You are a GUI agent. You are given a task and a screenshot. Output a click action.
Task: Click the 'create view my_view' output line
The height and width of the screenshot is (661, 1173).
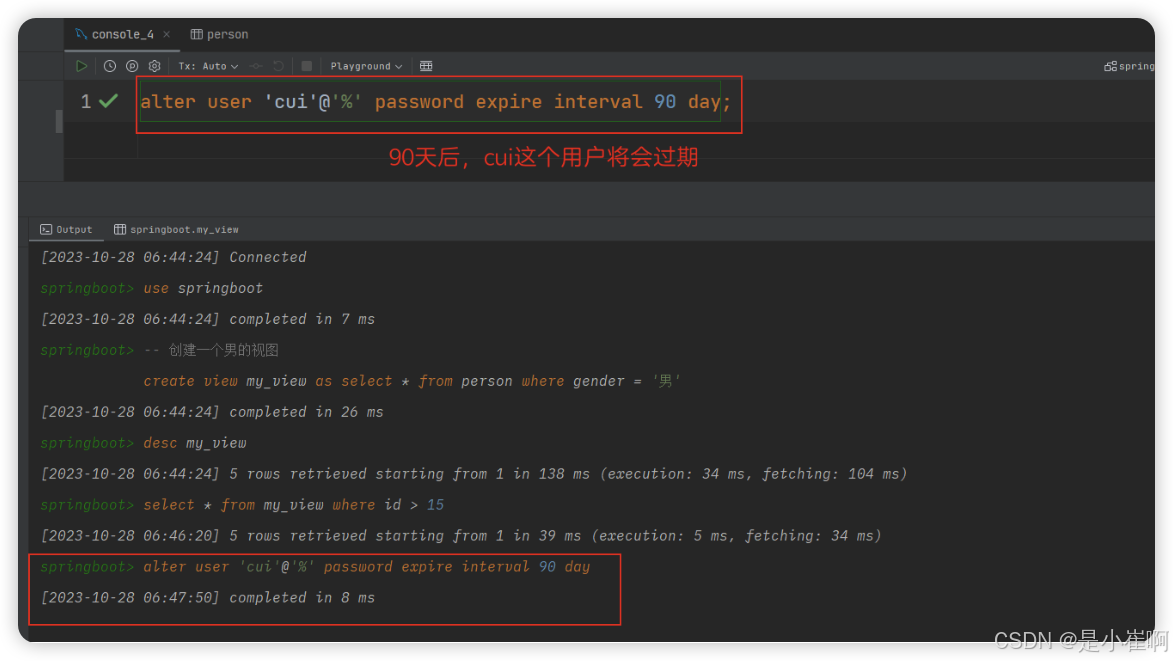point(412,381)
